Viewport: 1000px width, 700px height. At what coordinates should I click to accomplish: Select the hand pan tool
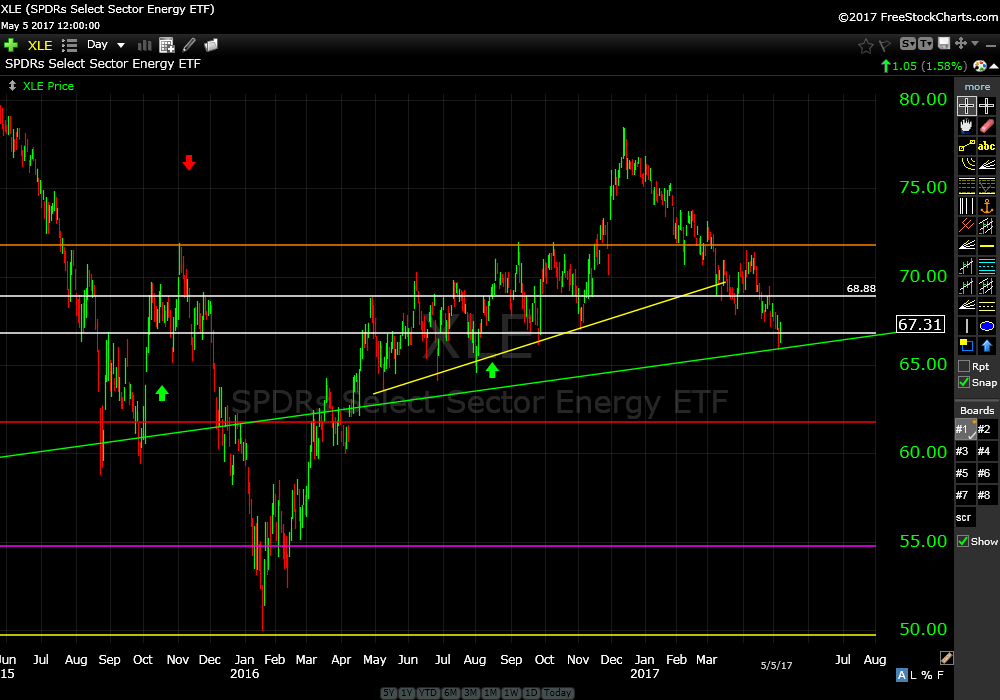pyautogui.click(x=966, y=127)
